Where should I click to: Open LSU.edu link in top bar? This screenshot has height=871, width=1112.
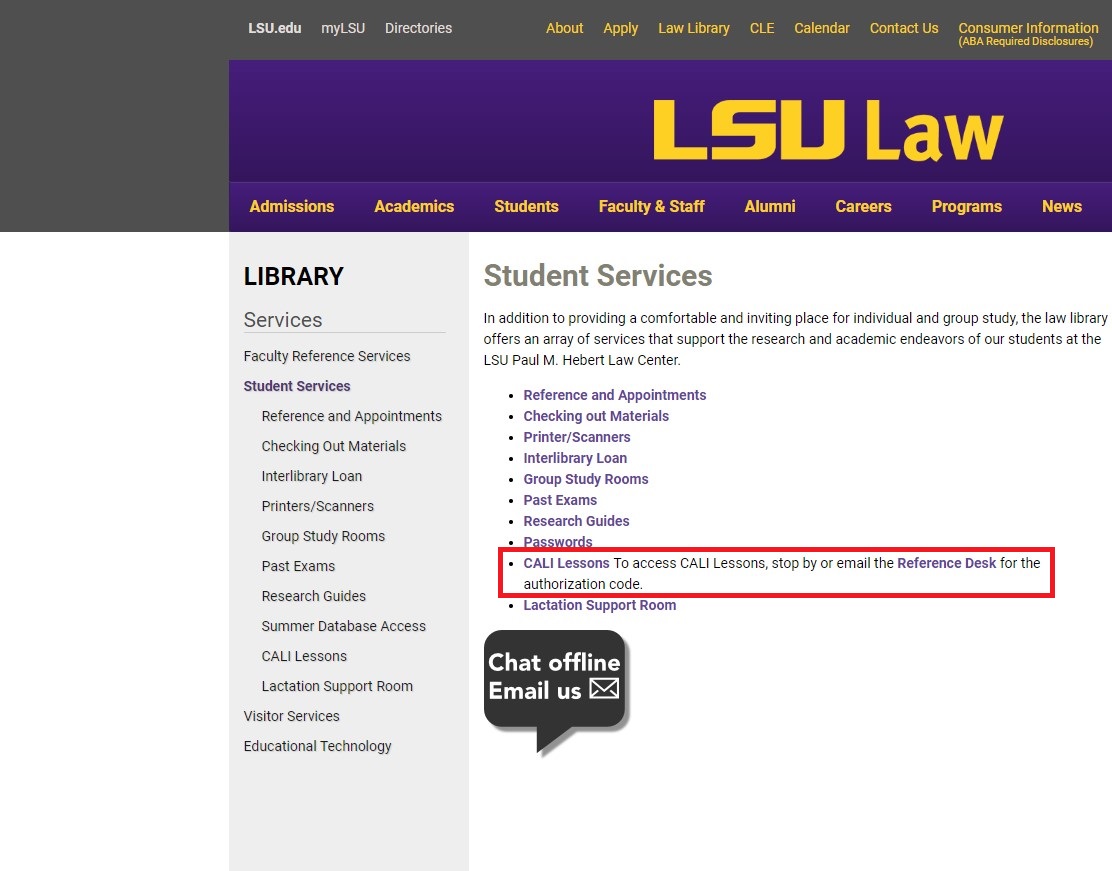pos(274,28)
